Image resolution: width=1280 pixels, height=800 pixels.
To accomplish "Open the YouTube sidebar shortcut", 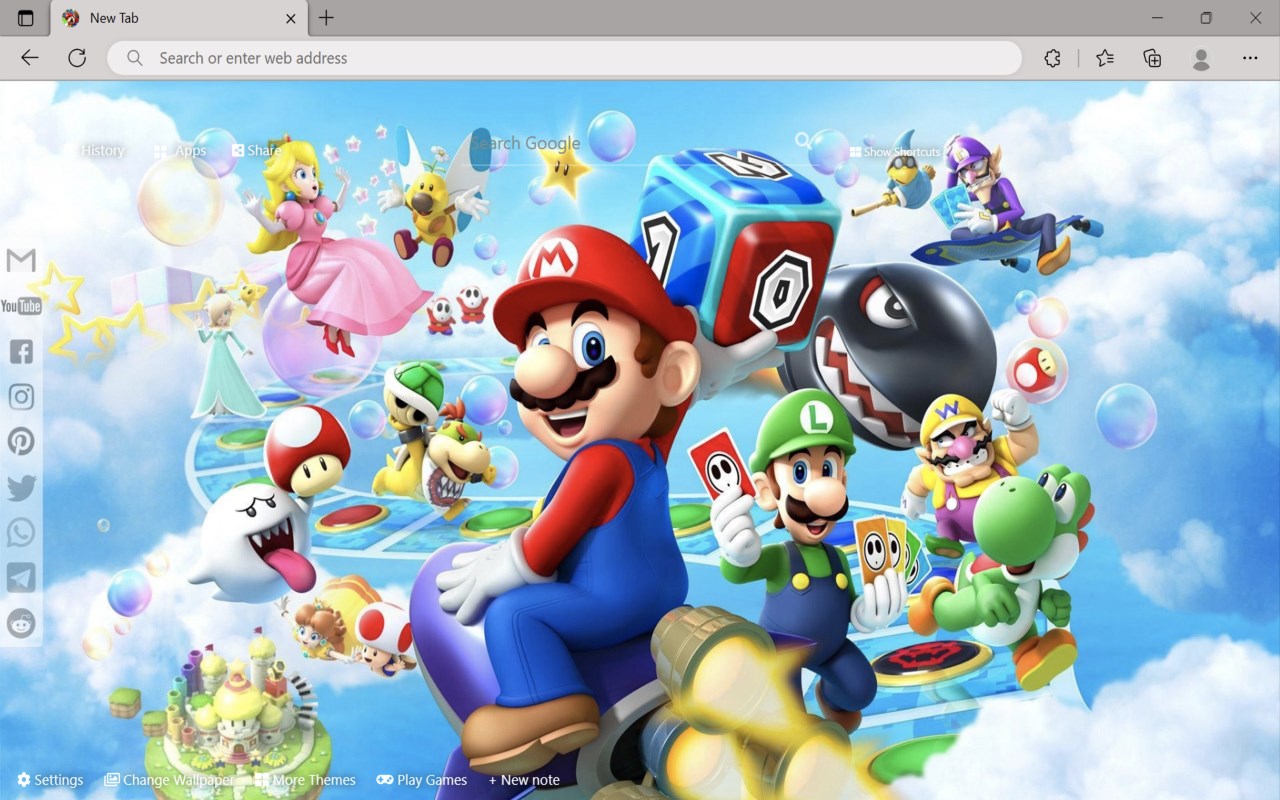I will [x=21, y=306].
